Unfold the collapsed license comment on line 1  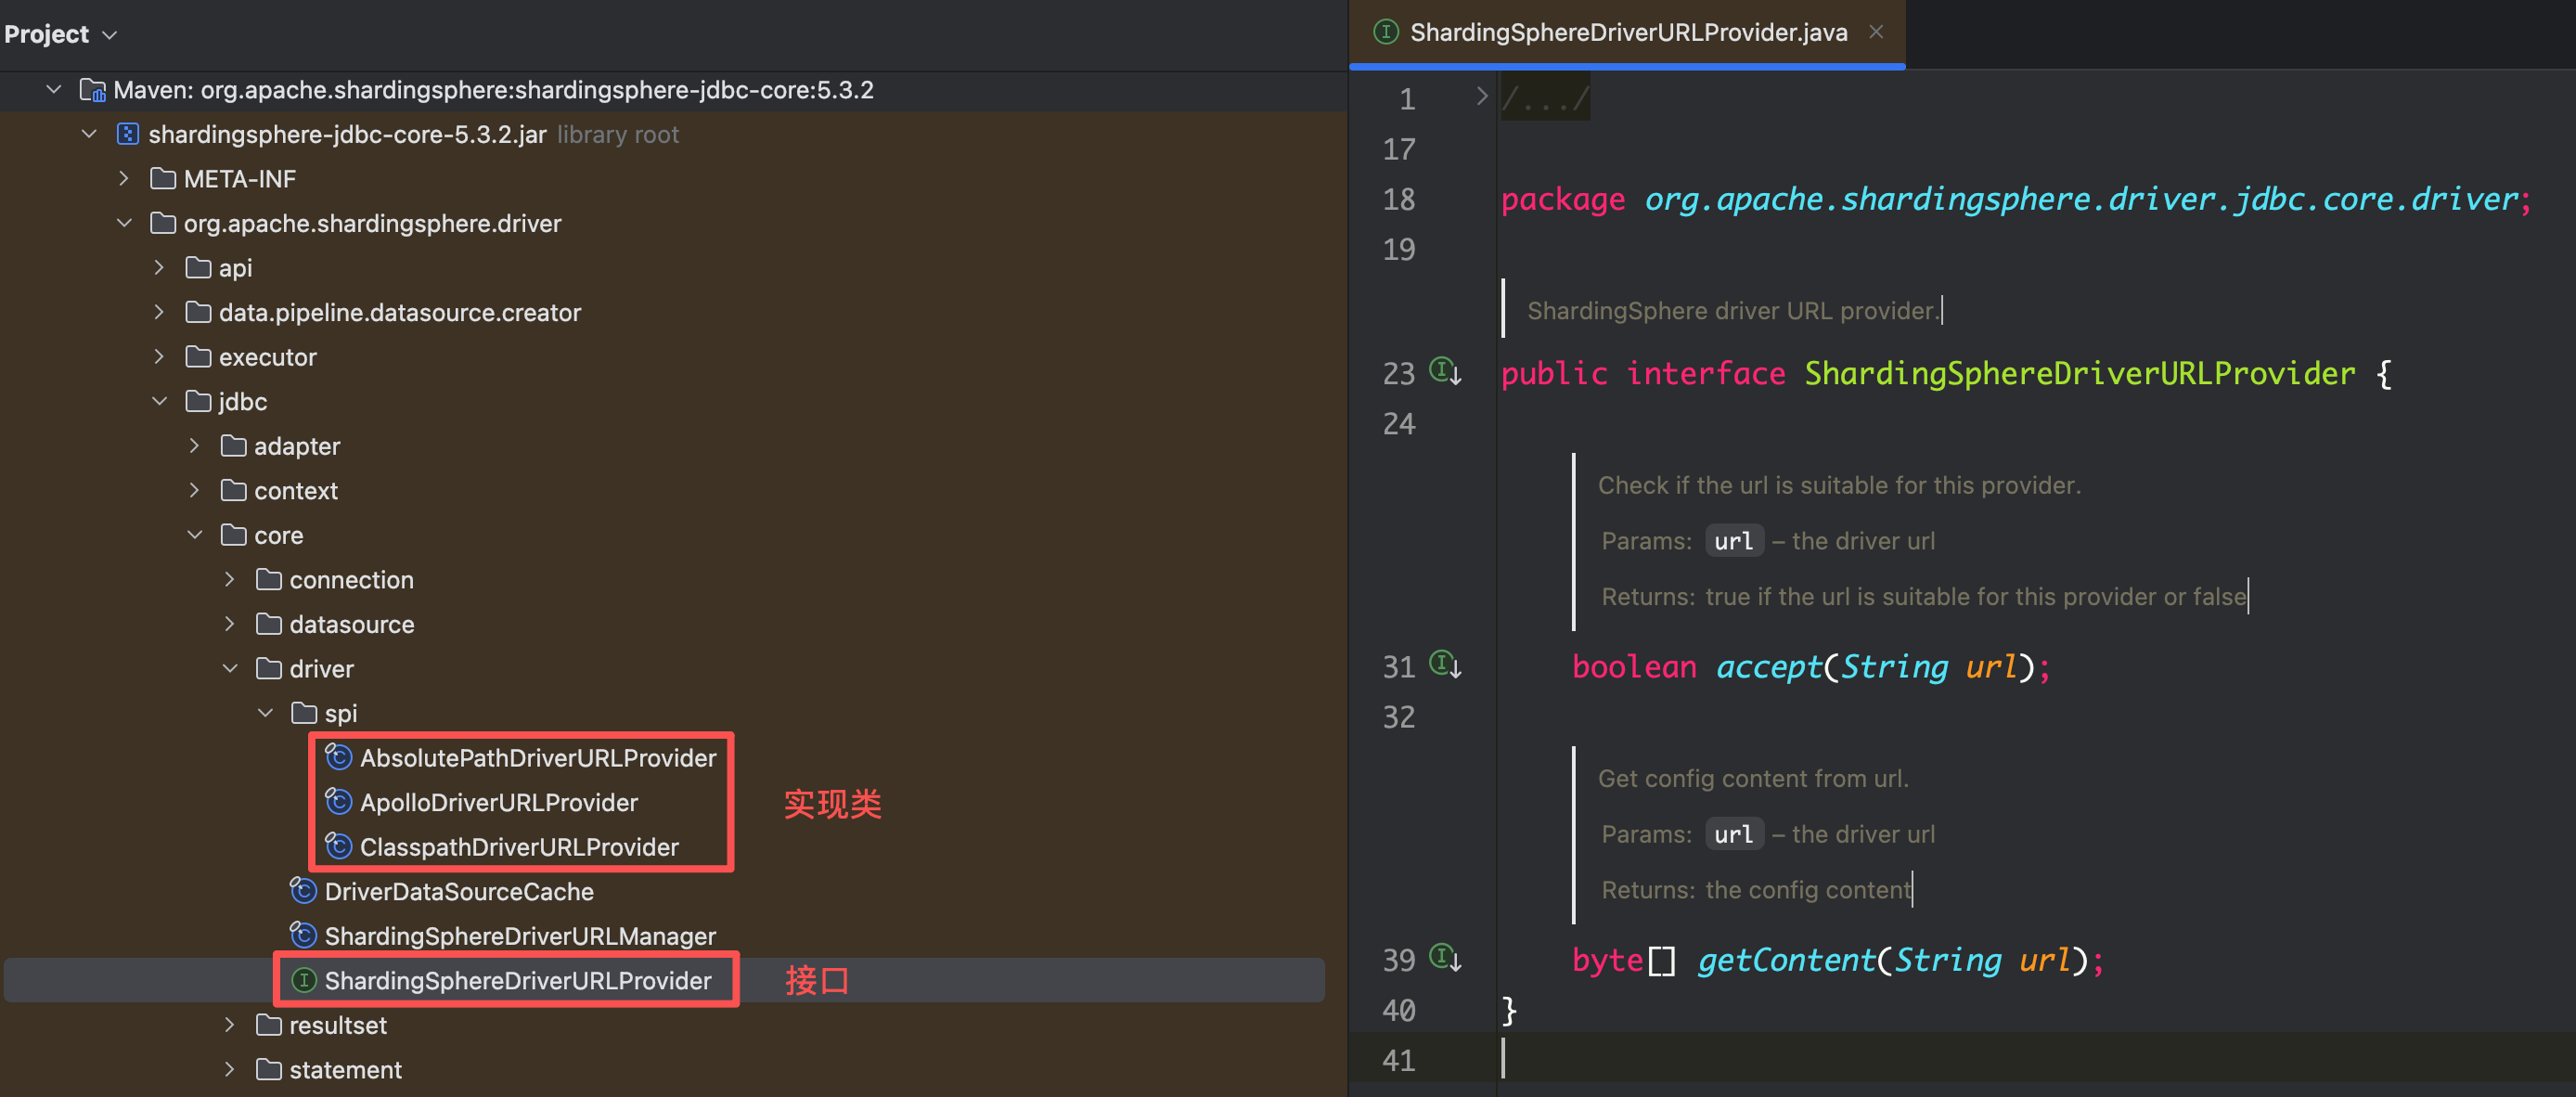click(1481, 97)
